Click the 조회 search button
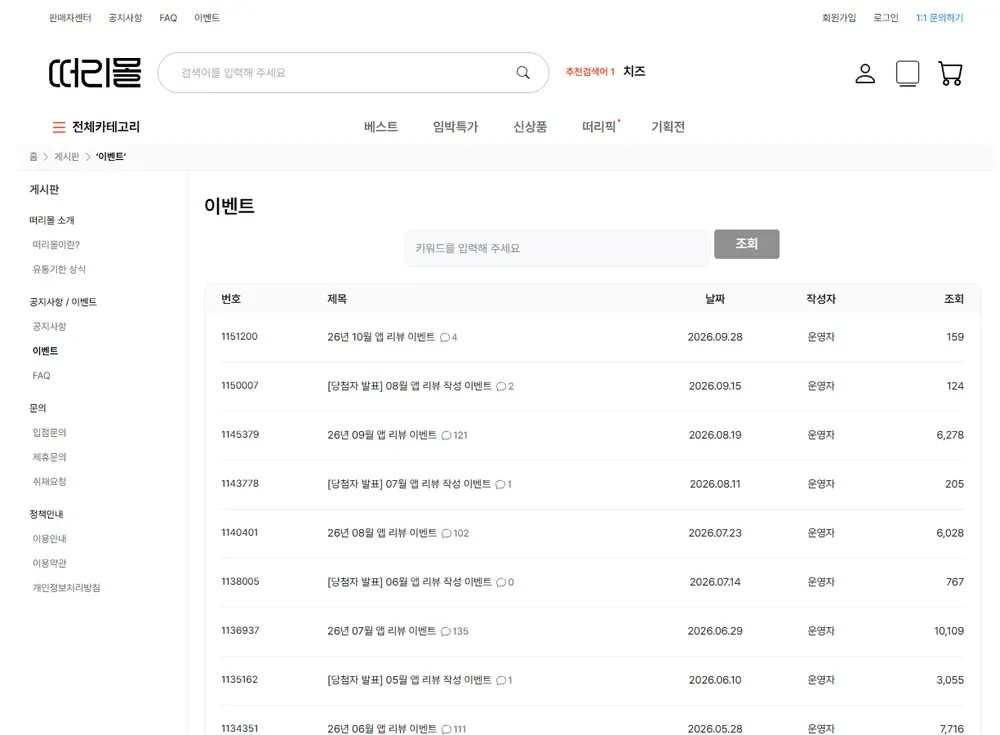Viewport: 1000px width, 735px height. pos(747,244)
